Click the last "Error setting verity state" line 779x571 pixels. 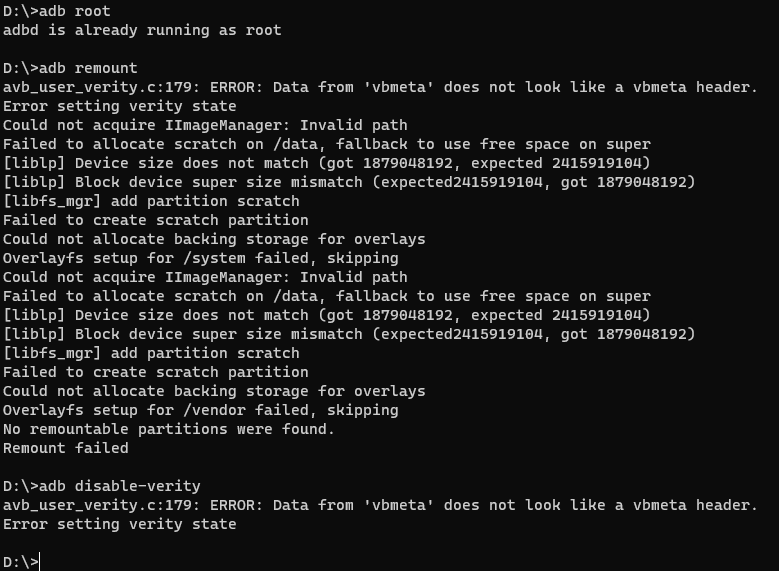(120, 524)
